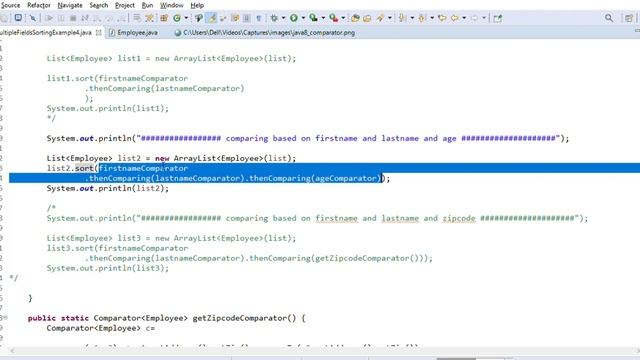This screenshot has height=360, width=640.
Task: Toggle Block Selection mode icon
Action: 247,18
